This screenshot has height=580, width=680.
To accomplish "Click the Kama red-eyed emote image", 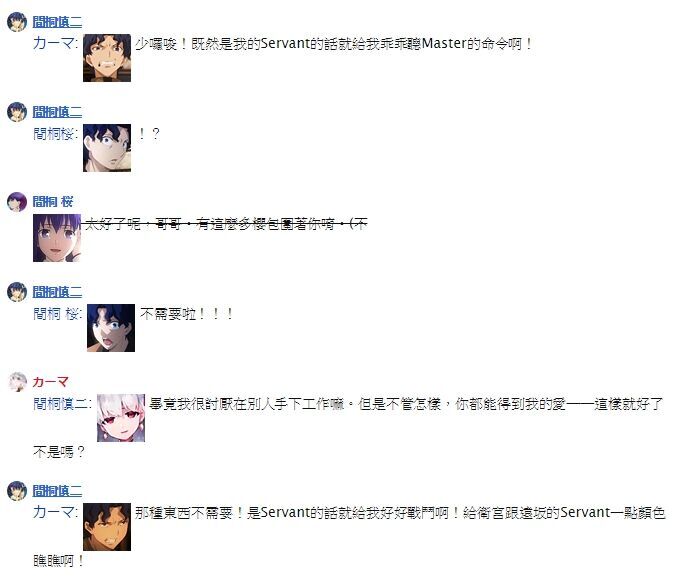I will (x=121, y=418).
